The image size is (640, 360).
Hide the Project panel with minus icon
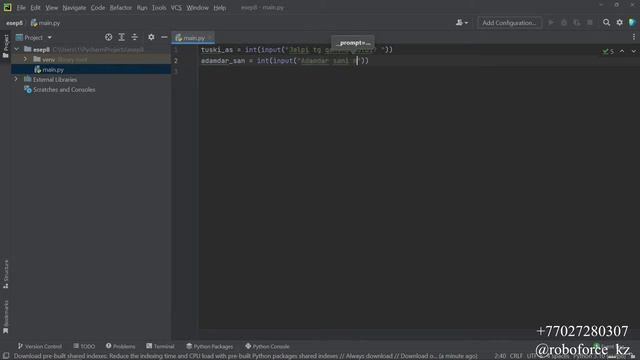[x=164, y=37]
